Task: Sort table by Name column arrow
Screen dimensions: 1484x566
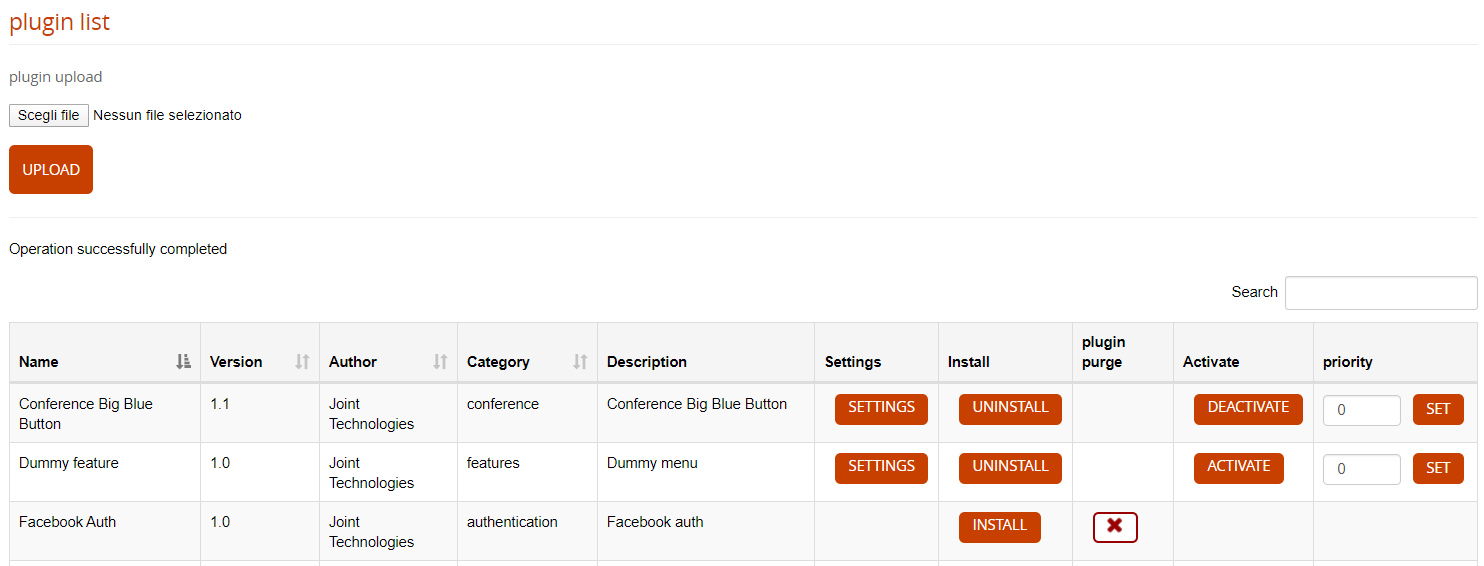Action: pos(183,362)
